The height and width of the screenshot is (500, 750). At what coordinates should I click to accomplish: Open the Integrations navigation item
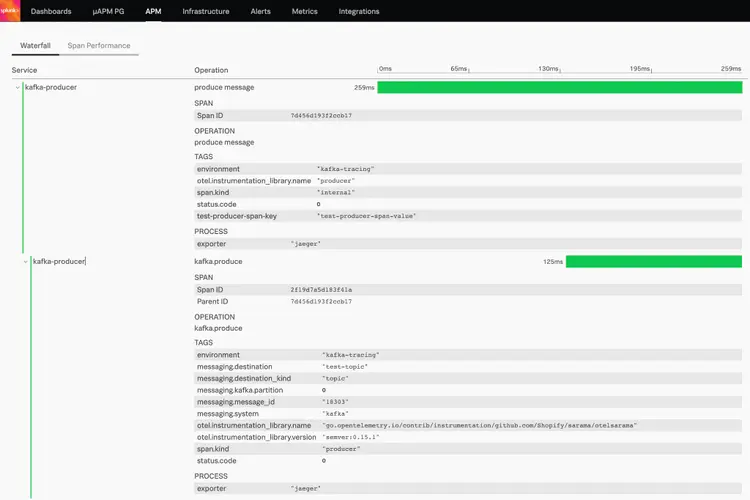(x=359, y=12)
